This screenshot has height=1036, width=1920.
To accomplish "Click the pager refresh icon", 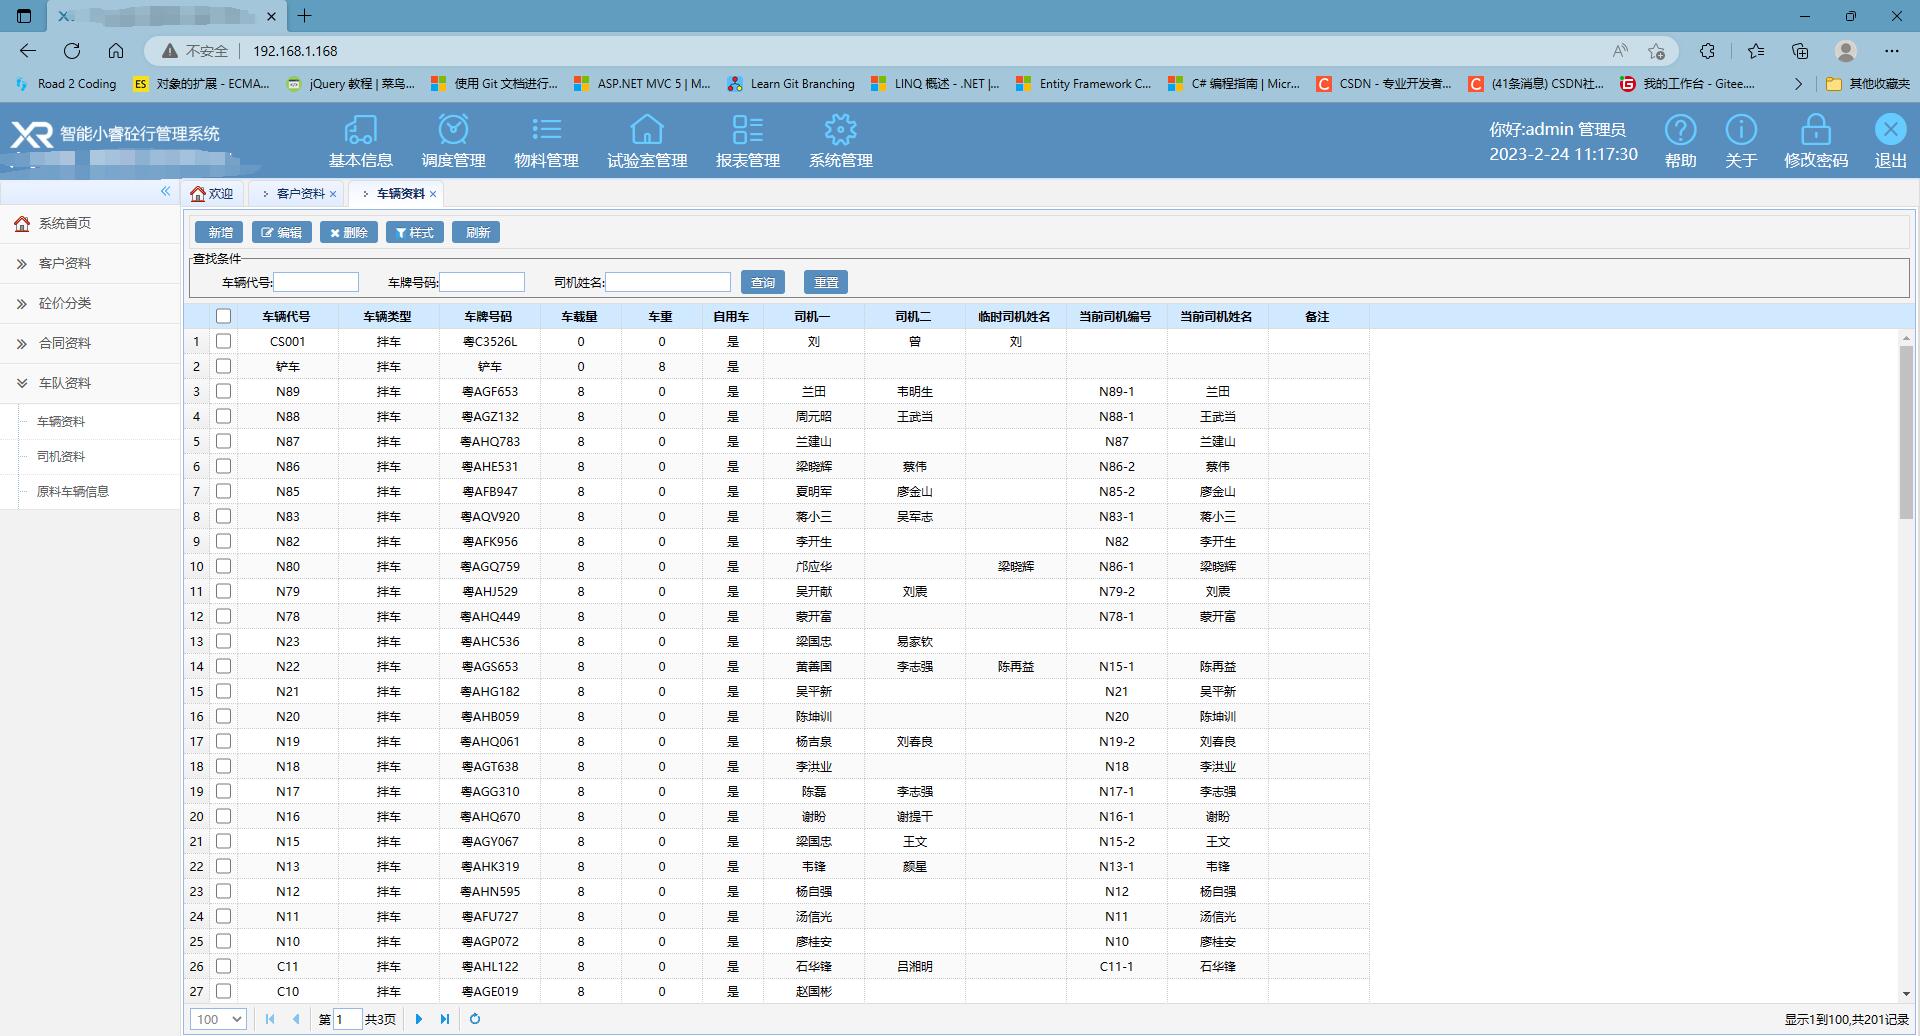I will [475, 1019].
